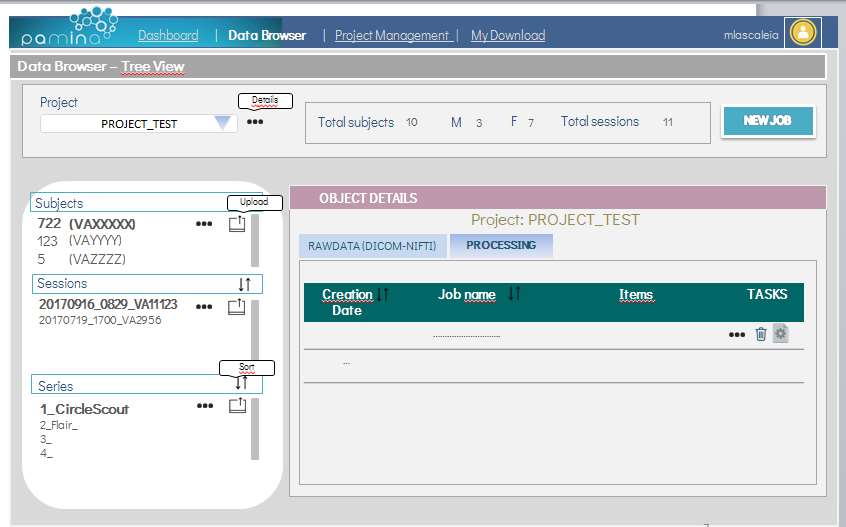Click the upload icon for subject 722

pyautogui.click(x=236, y=225)
